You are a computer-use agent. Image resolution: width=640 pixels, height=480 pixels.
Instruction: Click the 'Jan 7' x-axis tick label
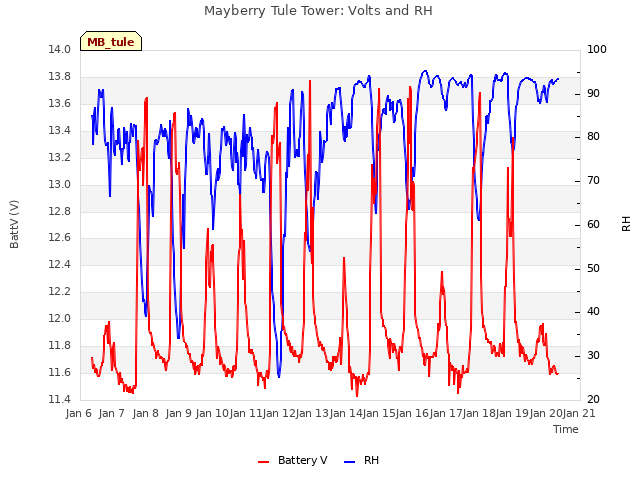click(x=111, y=413)
